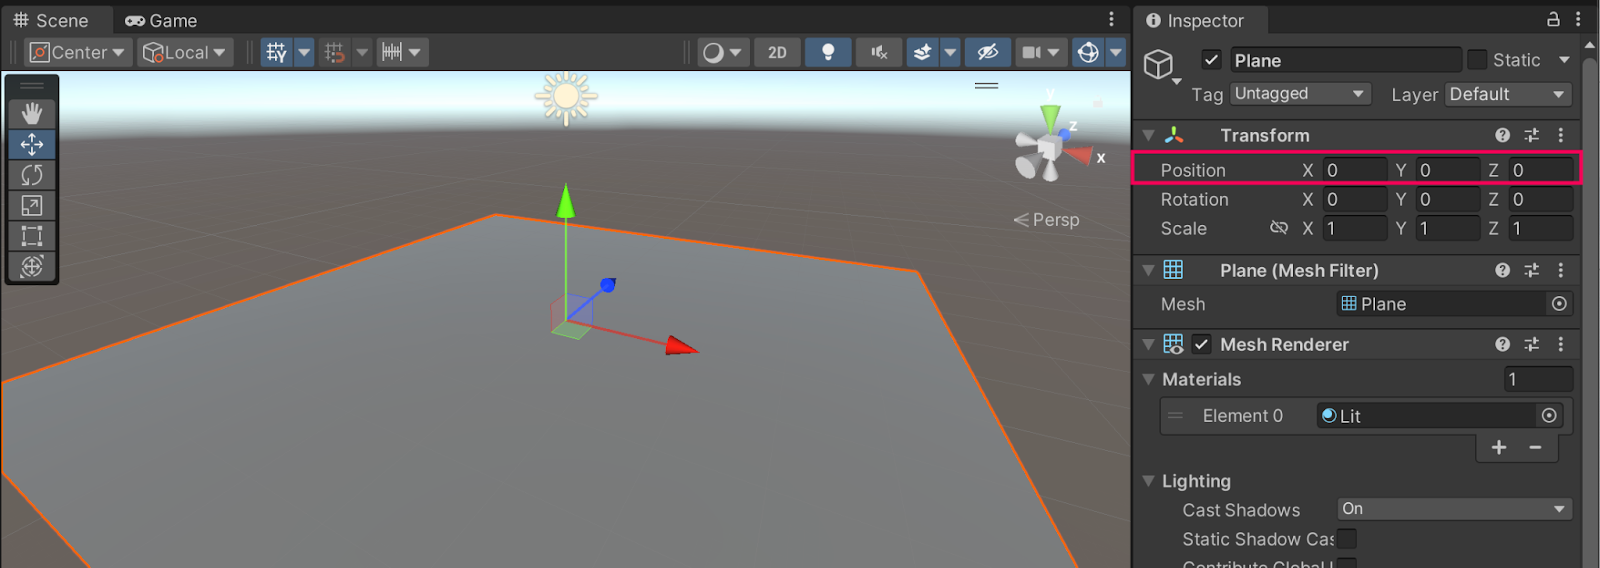
Task: Open Transform component help icon
Action: pyautogui.click(x=1502, y=135)
